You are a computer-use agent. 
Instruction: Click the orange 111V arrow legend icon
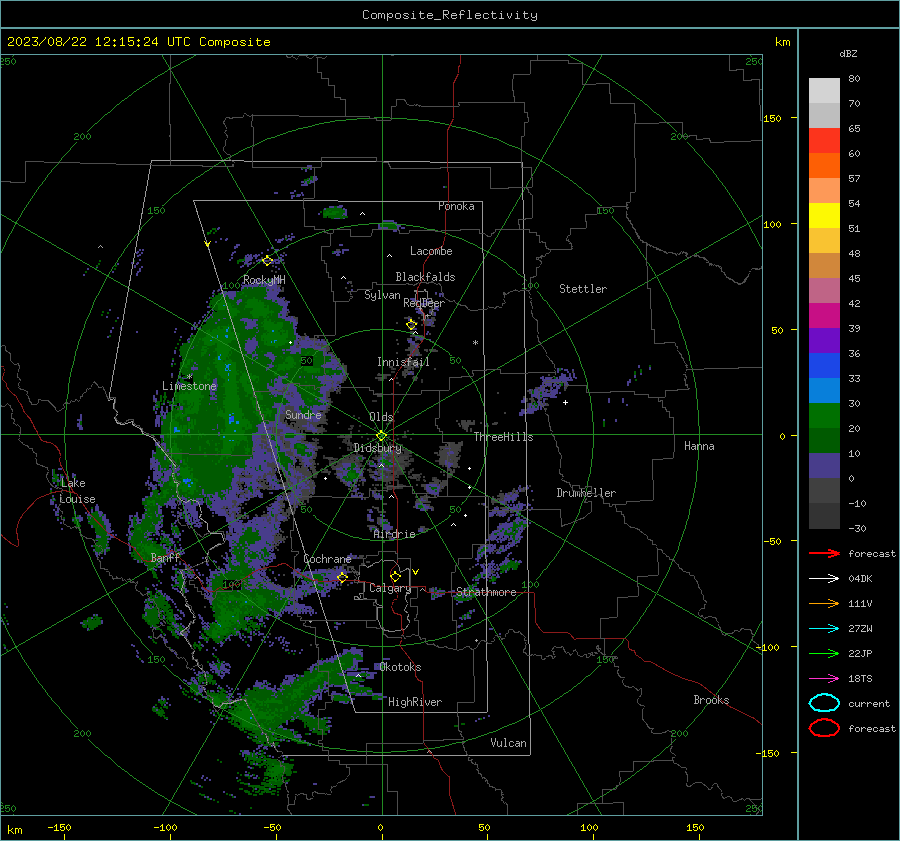(824, 603)
